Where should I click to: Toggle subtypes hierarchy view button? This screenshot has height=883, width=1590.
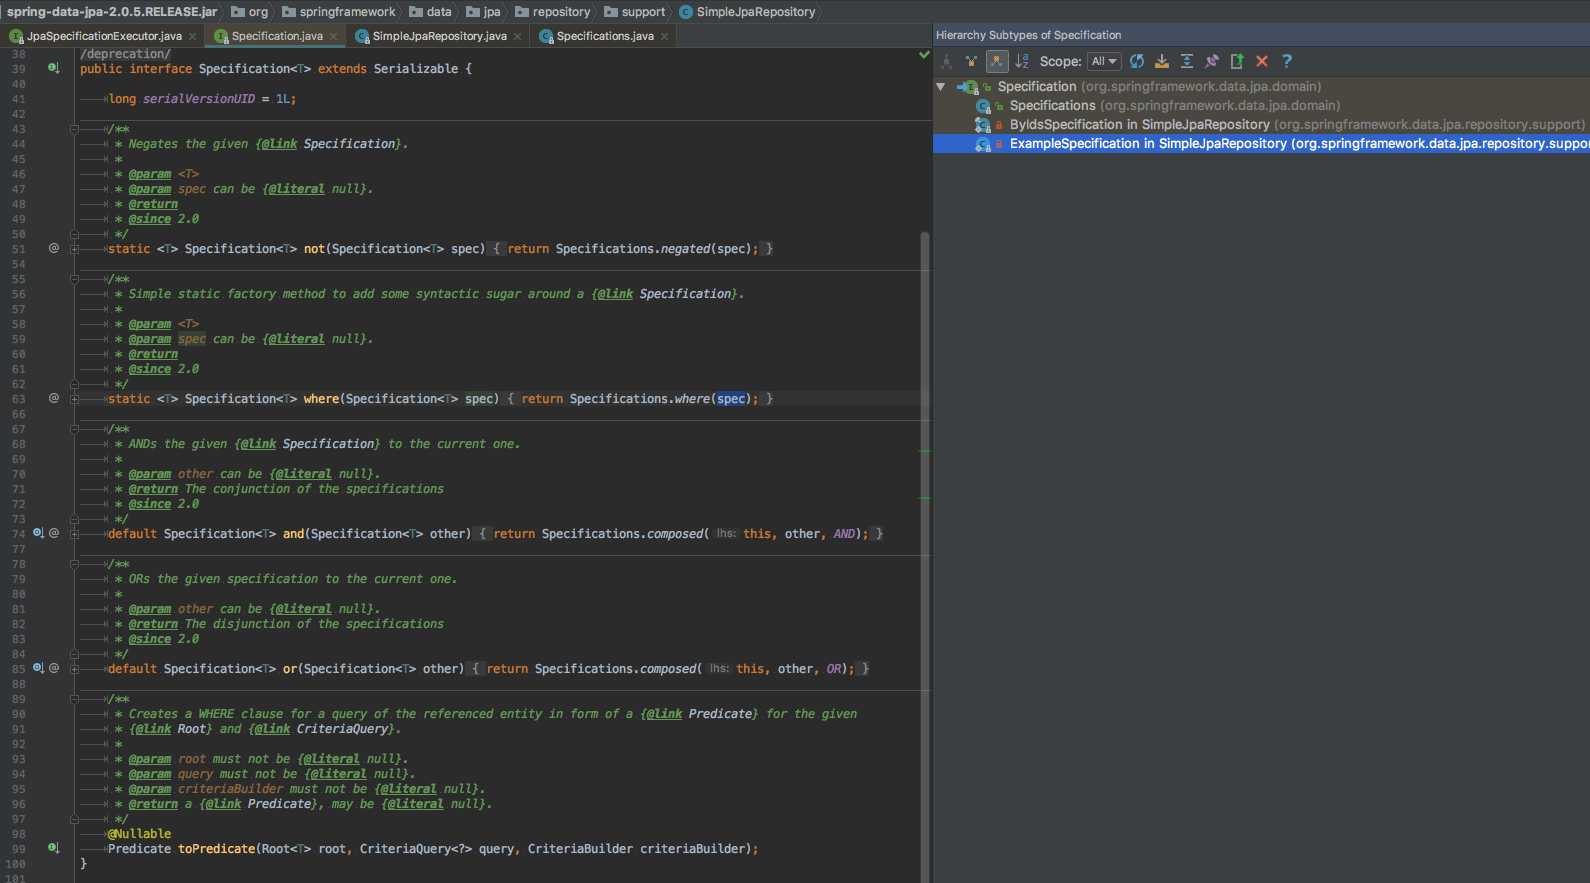(997, 61)
